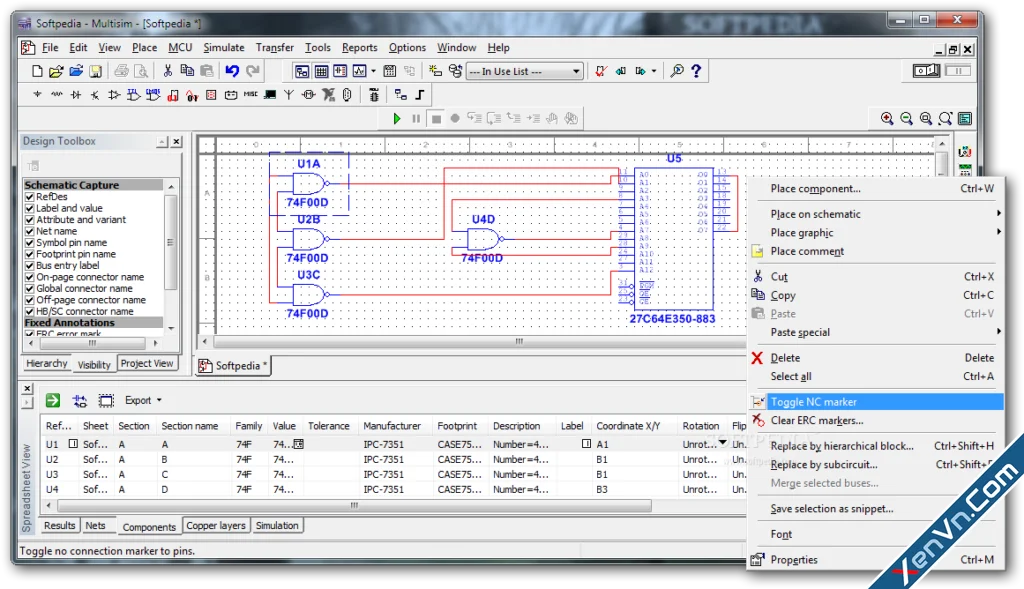Viewport: 1024px width, 589px height.
Task: Place a basic resistor component
Action: (x=57, y=95)
